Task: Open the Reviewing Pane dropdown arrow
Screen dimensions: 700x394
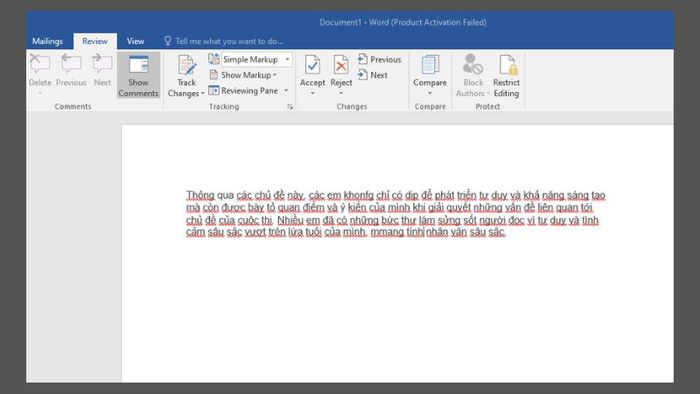Action: point(286,91)
